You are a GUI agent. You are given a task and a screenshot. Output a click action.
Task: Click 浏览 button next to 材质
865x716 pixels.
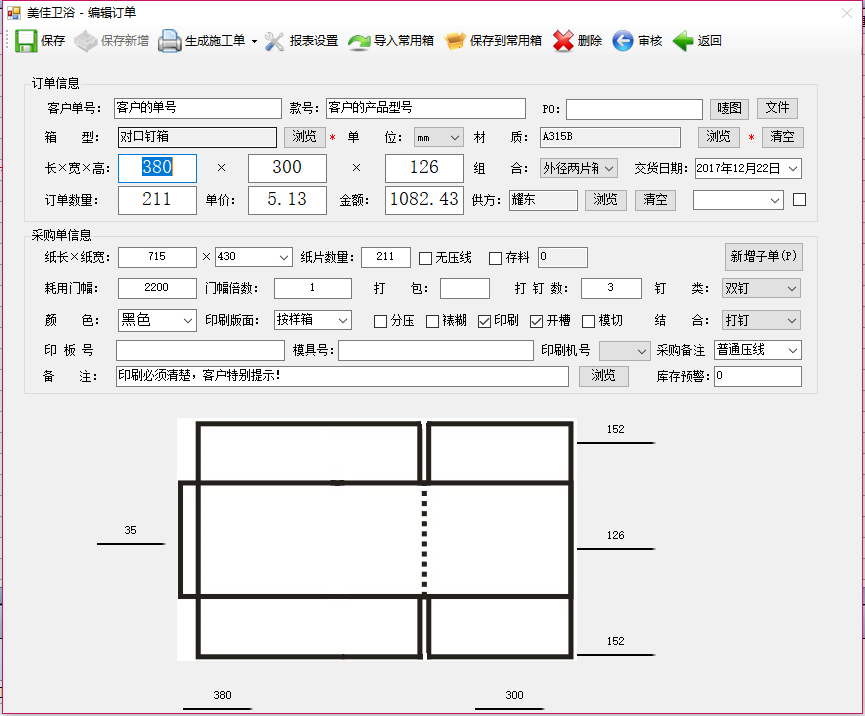718,137
